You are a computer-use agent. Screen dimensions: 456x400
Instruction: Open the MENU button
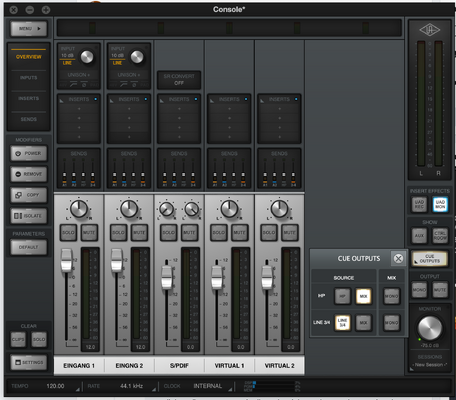click(x=29, y=29)
